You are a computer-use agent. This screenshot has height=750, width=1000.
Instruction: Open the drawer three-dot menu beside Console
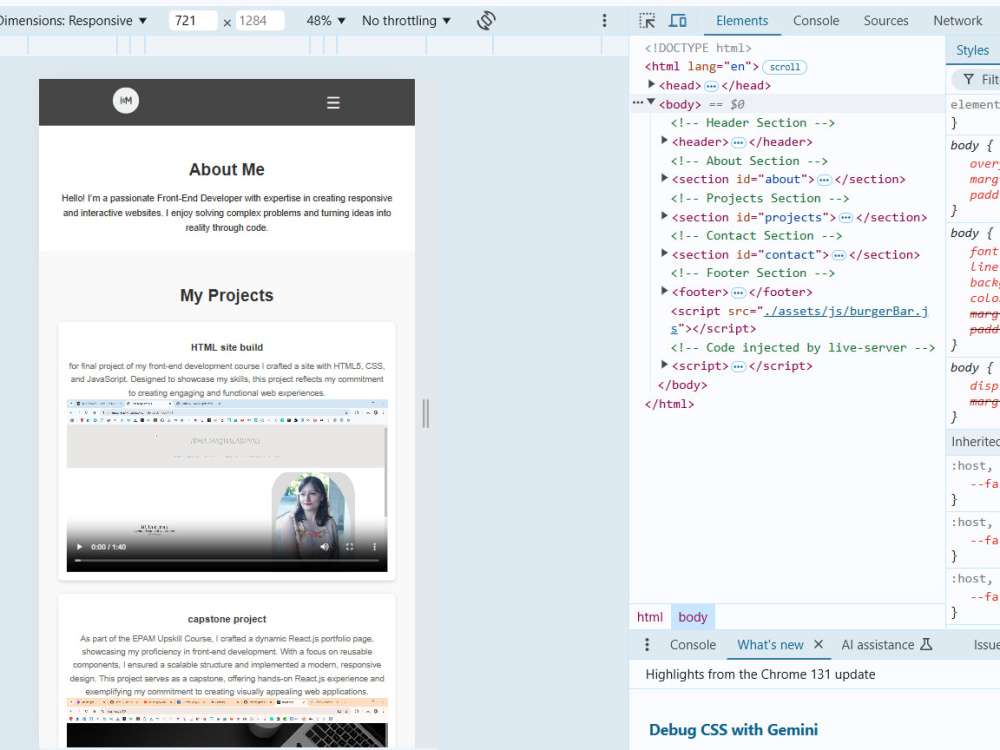coord(647,645)
